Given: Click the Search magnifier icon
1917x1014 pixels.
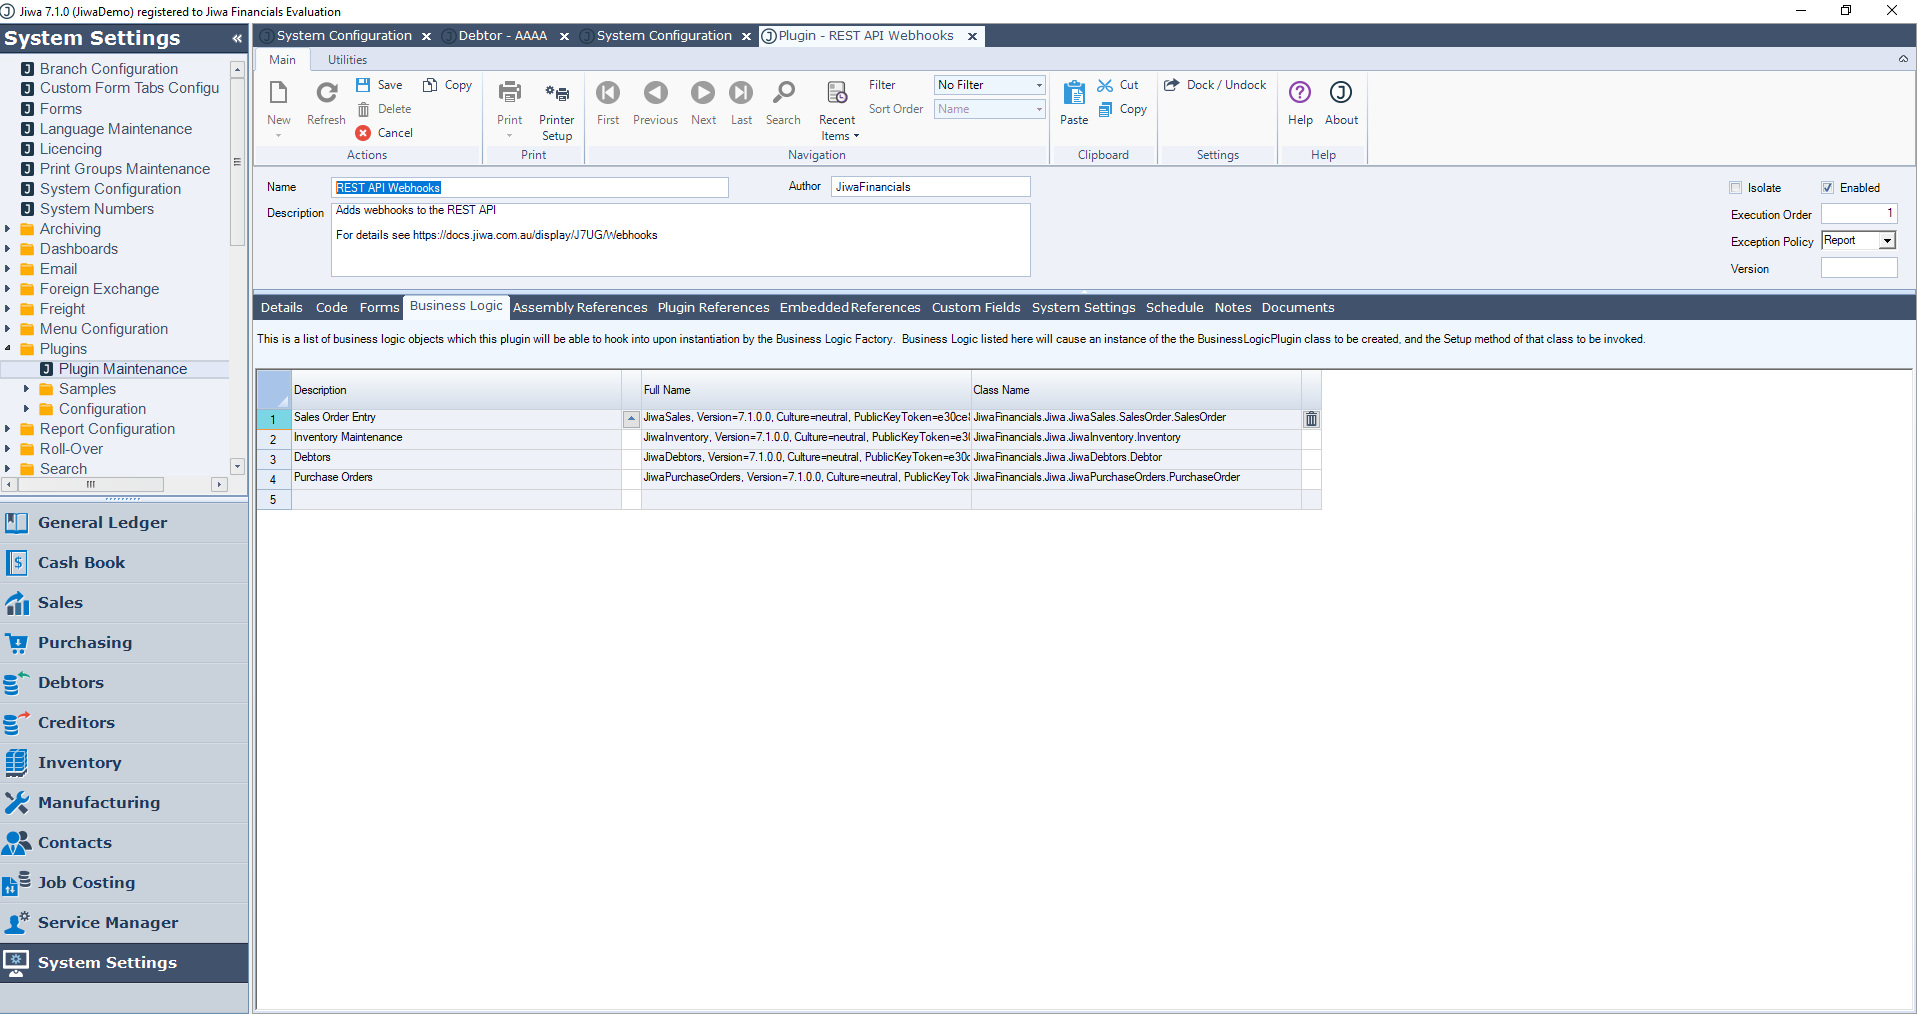Looking at the screenshot, I should tap(783, 94).
